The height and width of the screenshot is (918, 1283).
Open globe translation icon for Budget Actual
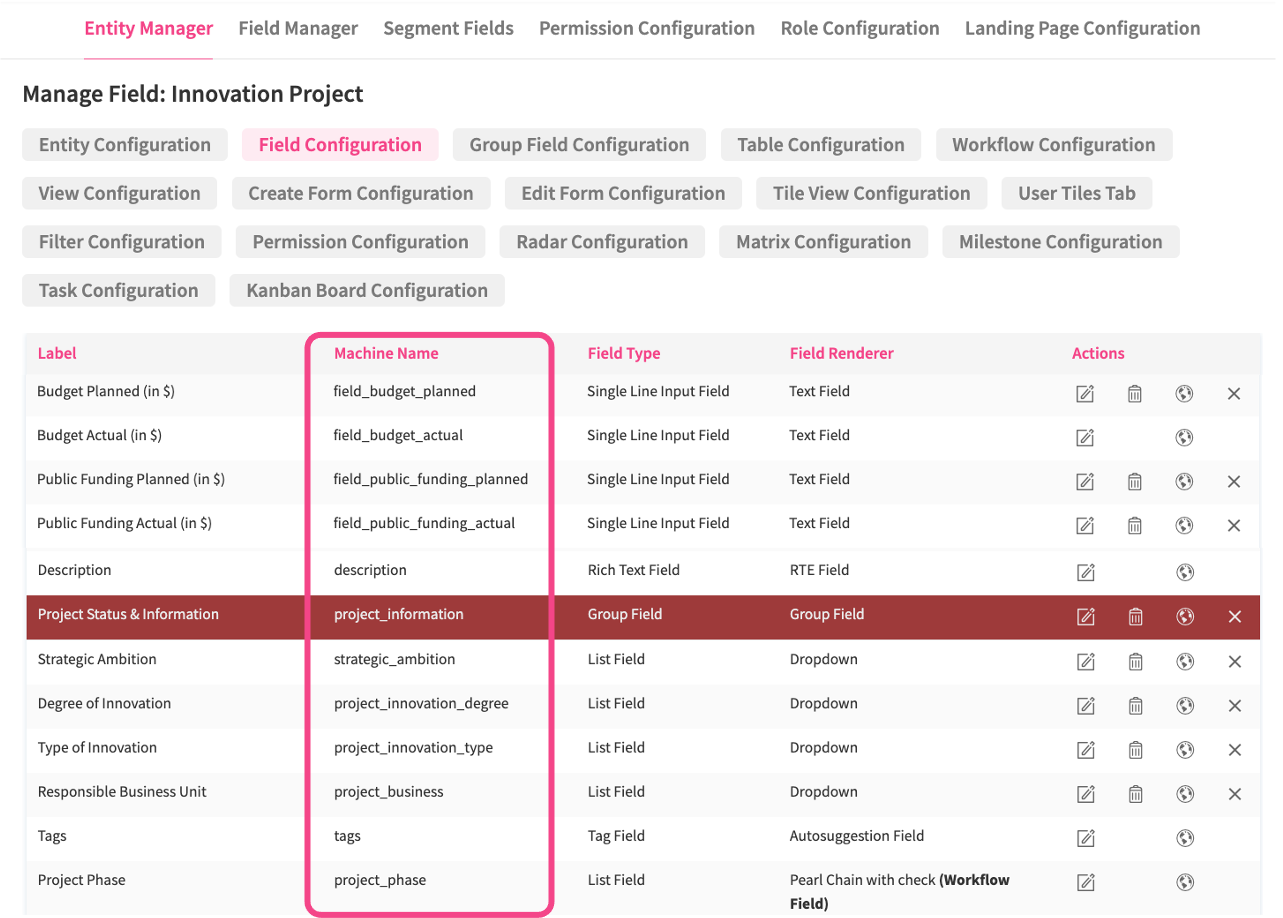(1185, 437)
